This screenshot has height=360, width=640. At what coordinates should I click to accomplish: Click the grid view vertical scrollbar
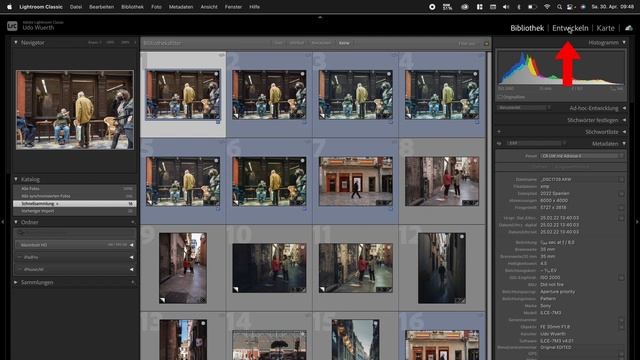pyautogui.click(x=489, y=204)
